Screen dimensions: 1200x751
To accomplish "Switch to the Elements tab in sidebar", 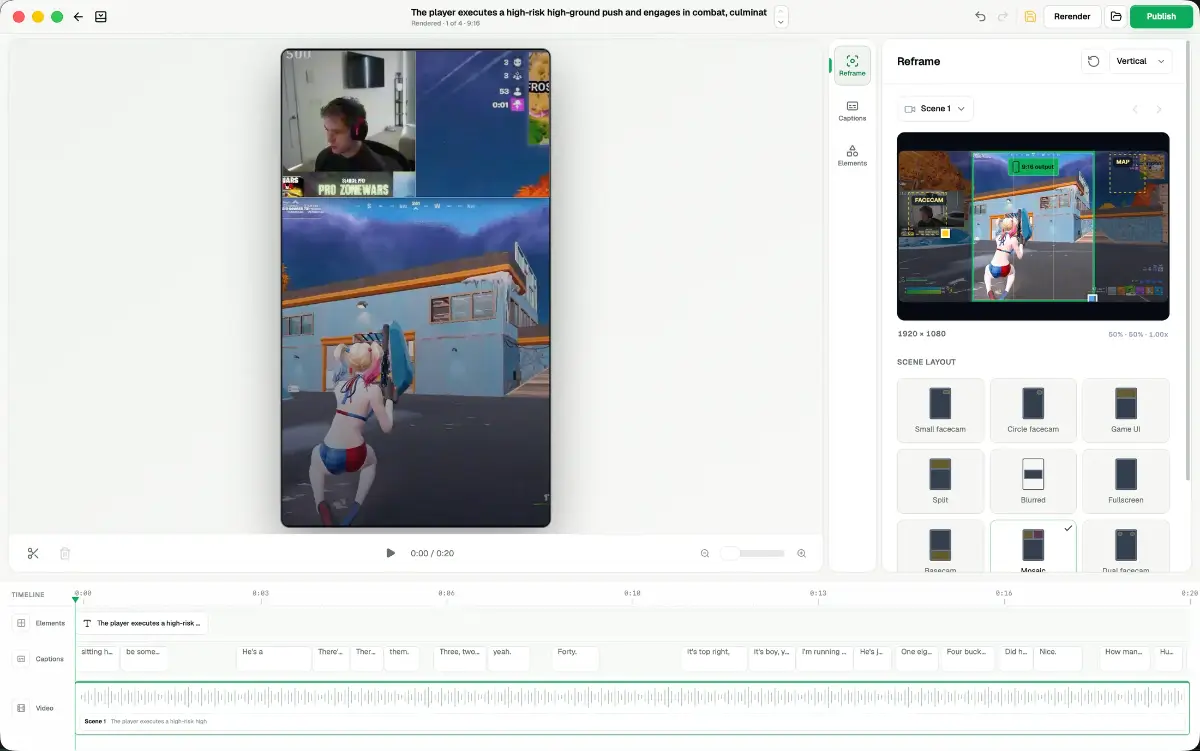I will coord(852,155).
